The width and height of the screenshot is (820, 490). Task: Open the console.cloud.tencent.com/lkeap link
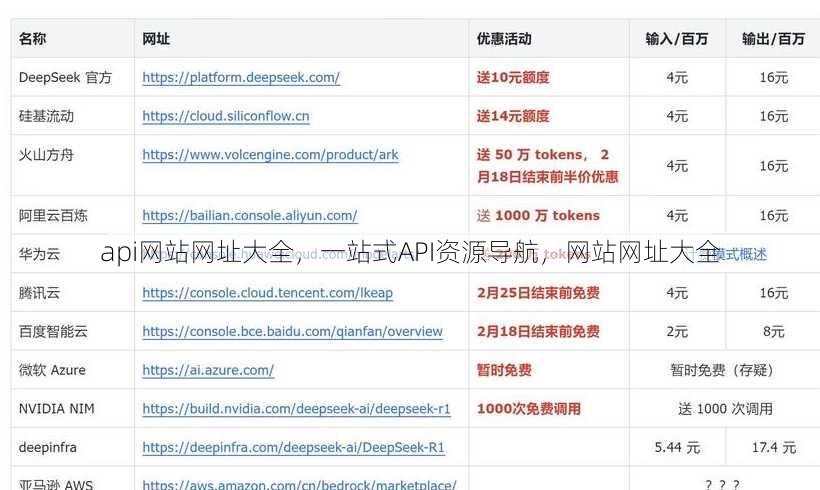[x=268, y=293]
